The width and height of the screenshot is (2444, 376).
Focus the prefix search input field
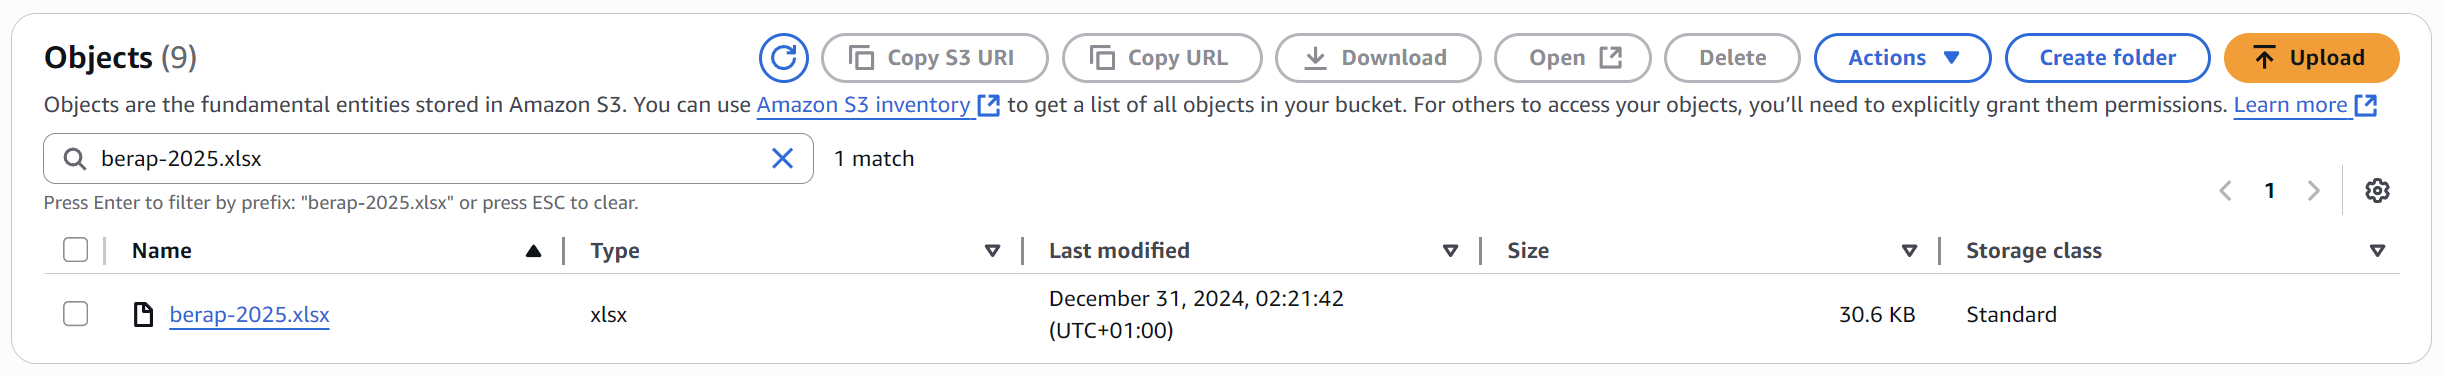[x=428, y=158]
